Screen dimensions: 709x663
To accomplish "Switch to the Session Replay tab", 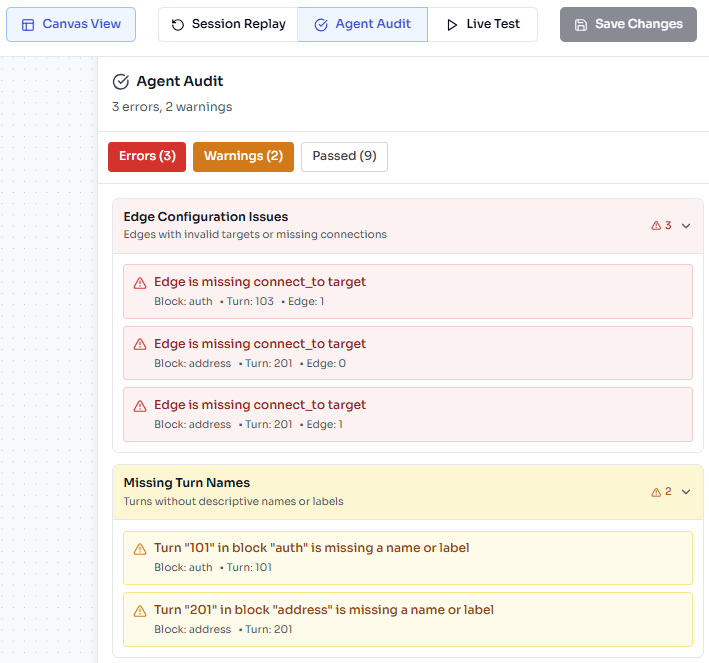I will pos(228,24).
